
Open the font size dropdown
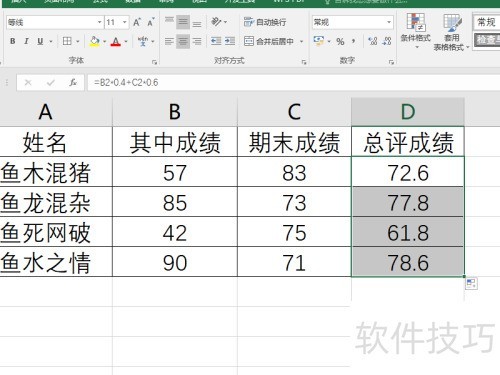coord(124,22)
